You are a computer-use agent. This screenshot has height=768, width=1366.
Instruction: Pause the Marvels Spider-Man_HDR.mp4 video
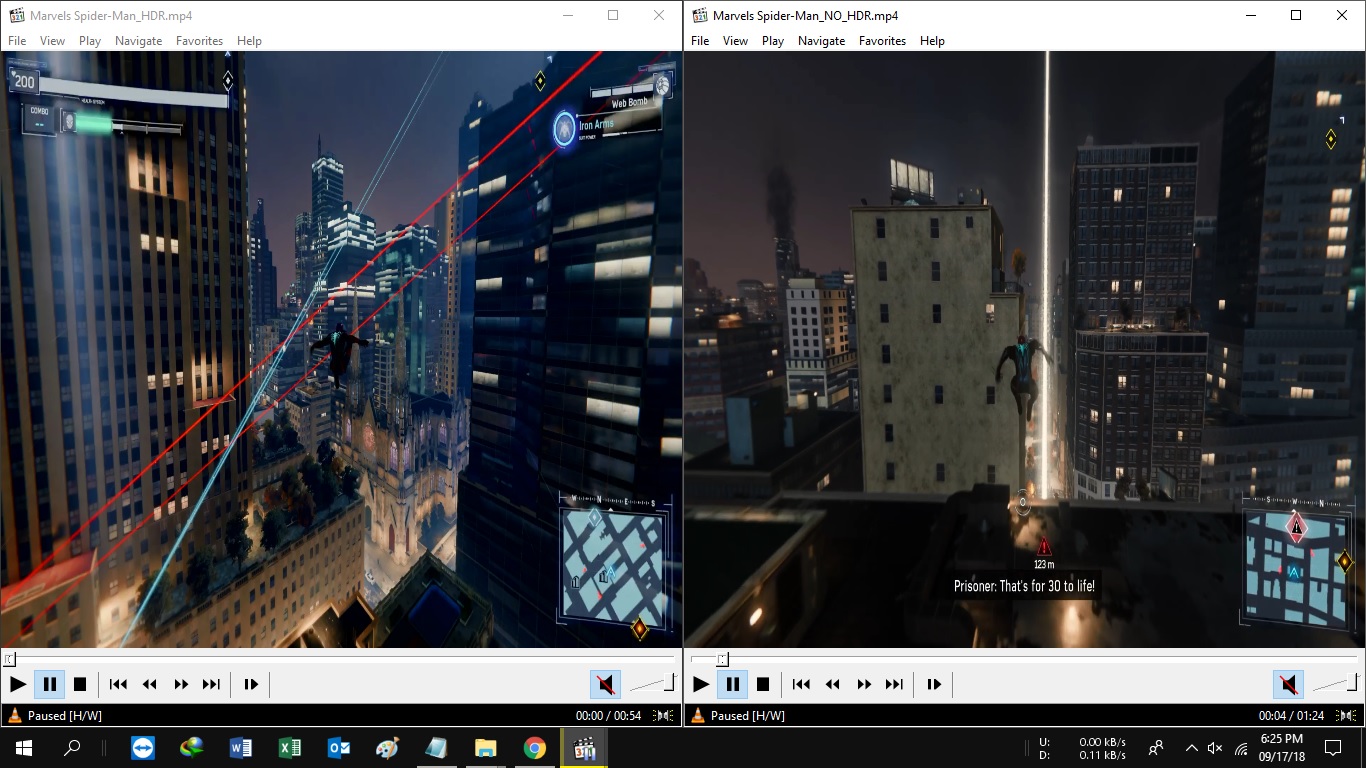49,685
